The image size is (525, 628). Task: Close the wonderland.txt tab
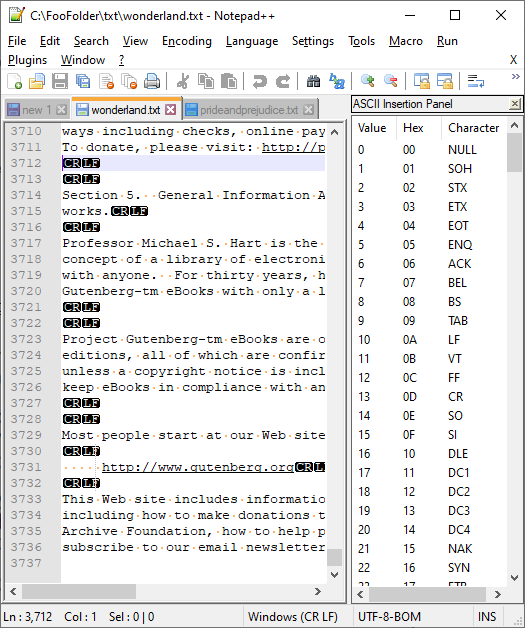point(171,109)
